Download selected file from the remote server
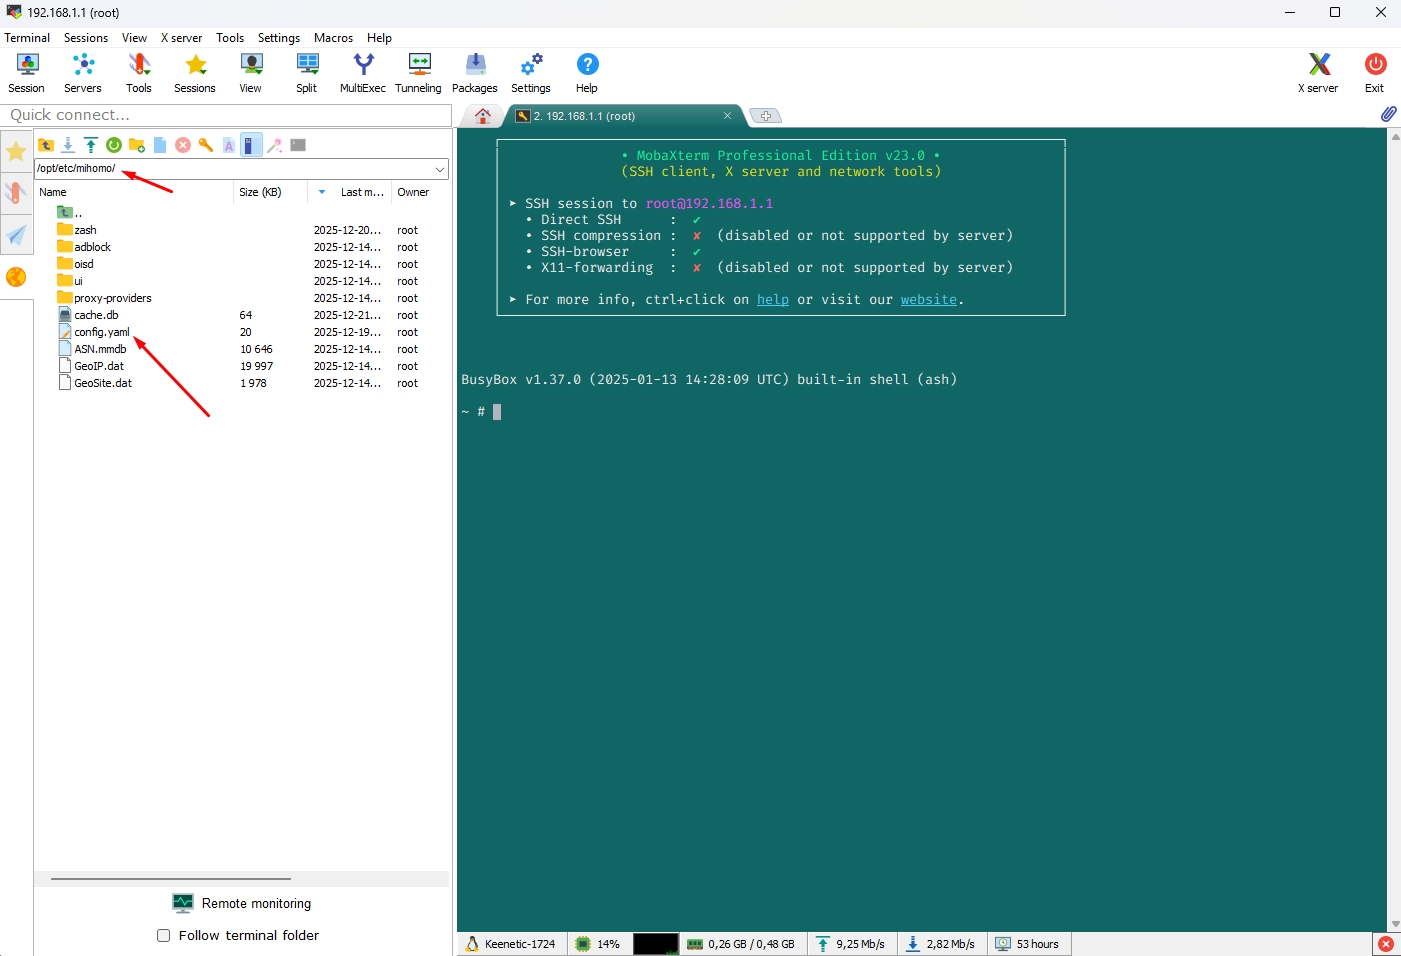 pyautogui.click(x=68, y=145)
